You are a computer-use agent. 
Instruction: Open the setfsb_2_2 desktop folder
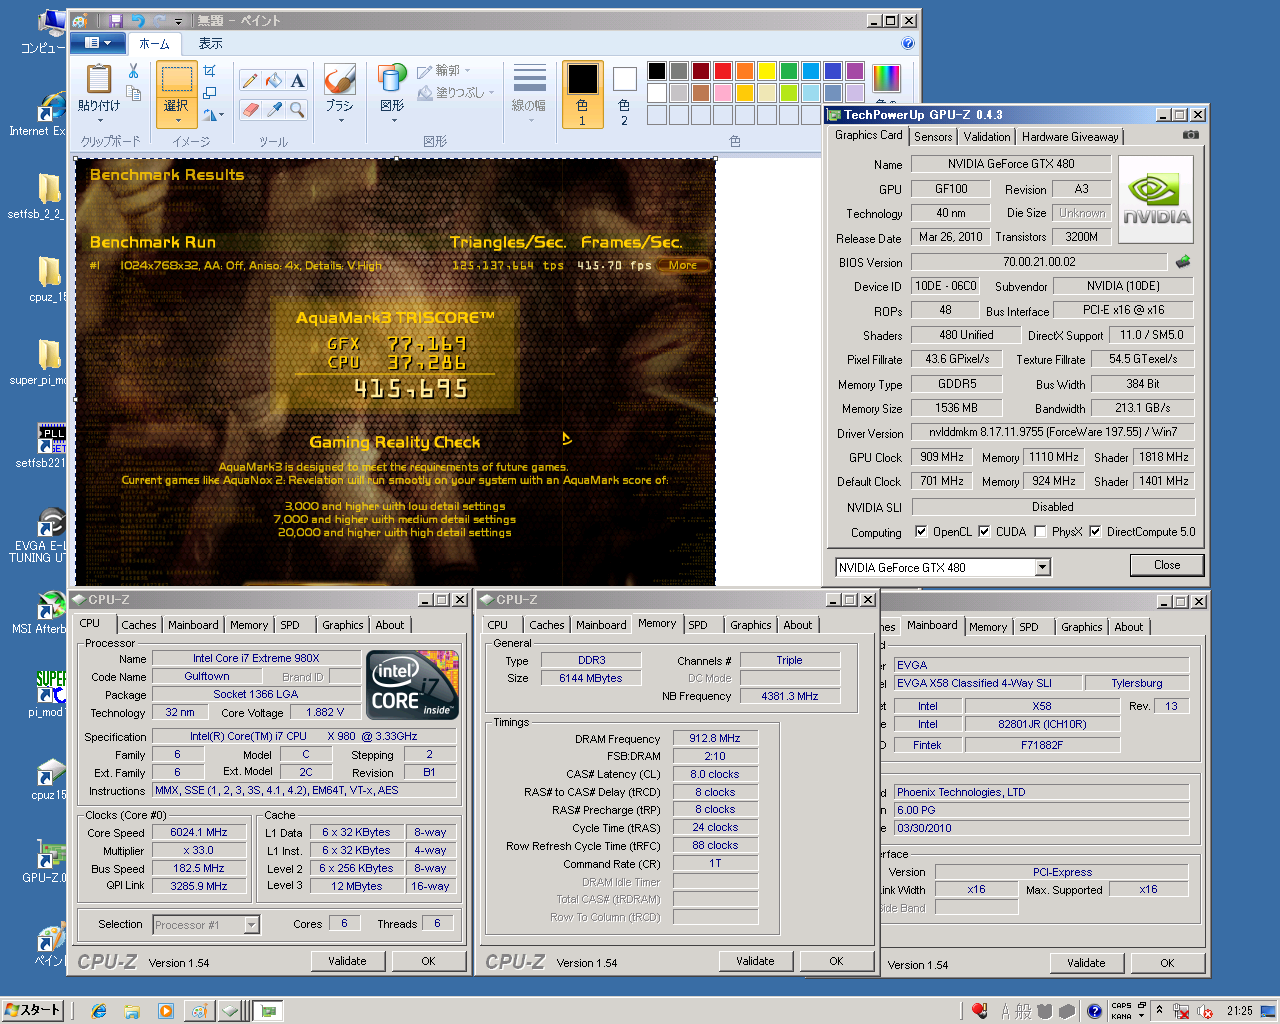click(x=47, y=193)
